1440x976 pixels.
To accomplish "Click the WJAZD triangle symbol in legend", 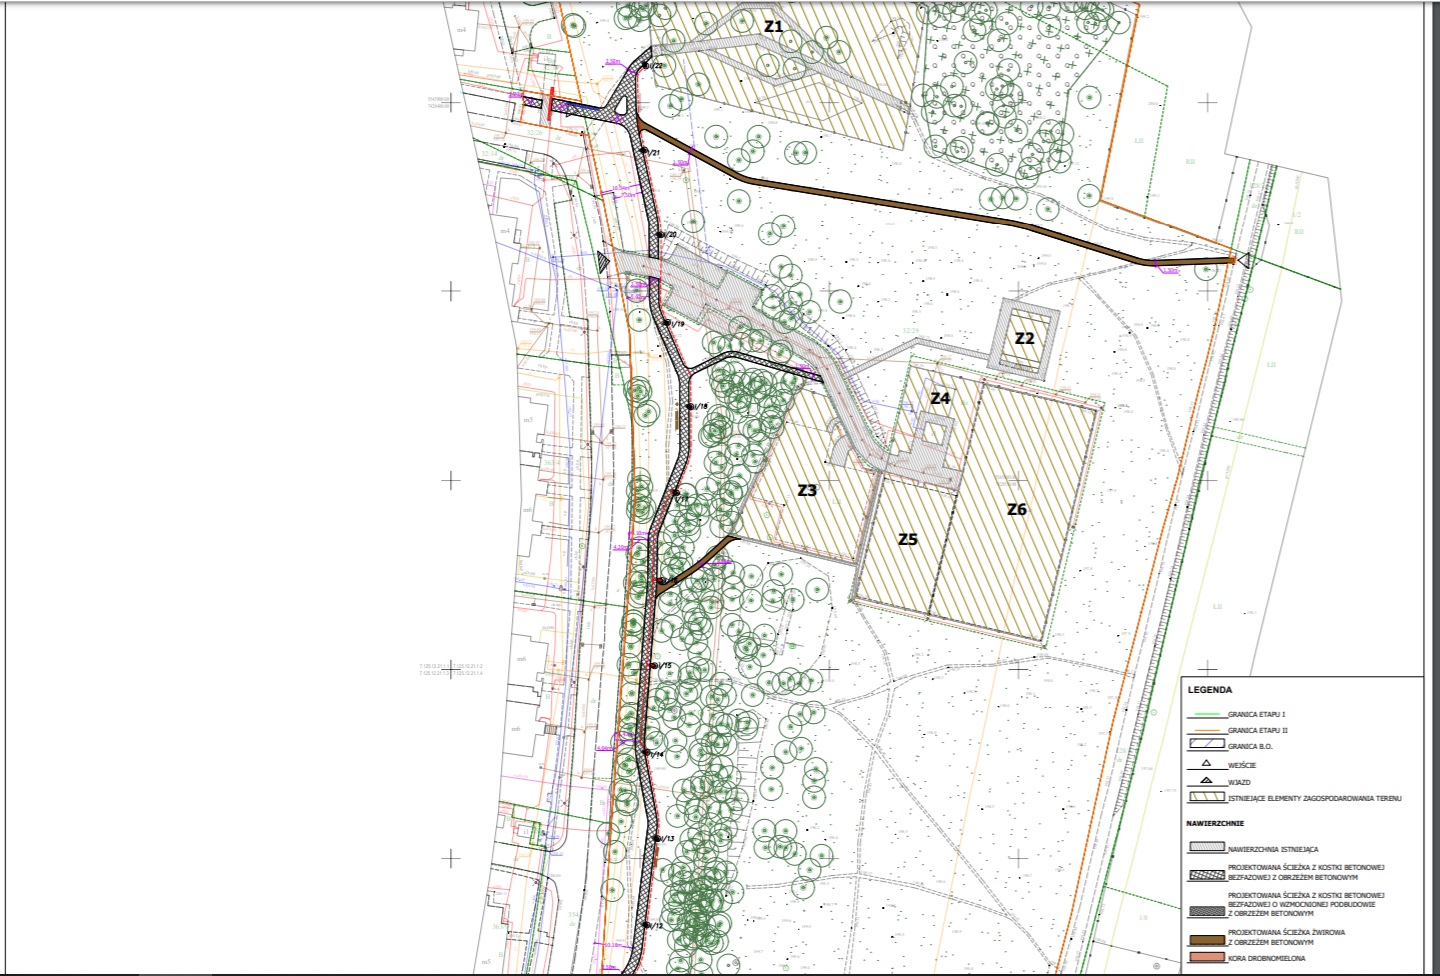I will tap(1206, 781).
